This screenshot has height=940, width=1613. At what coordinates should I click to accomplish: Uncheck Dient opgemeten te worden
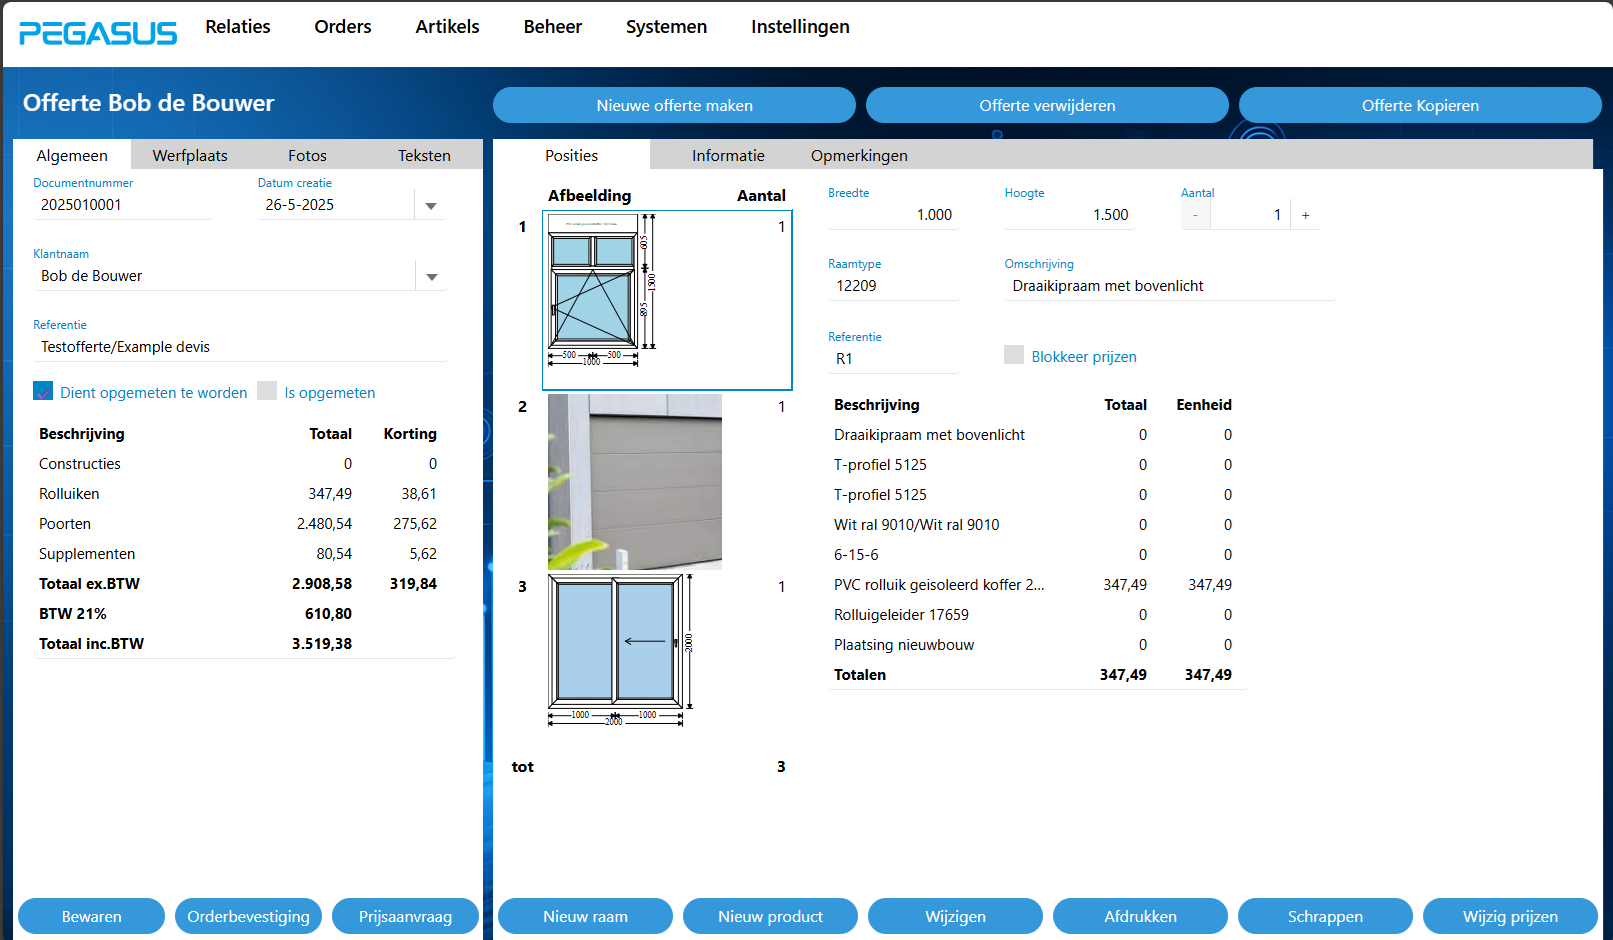point(43,392)
